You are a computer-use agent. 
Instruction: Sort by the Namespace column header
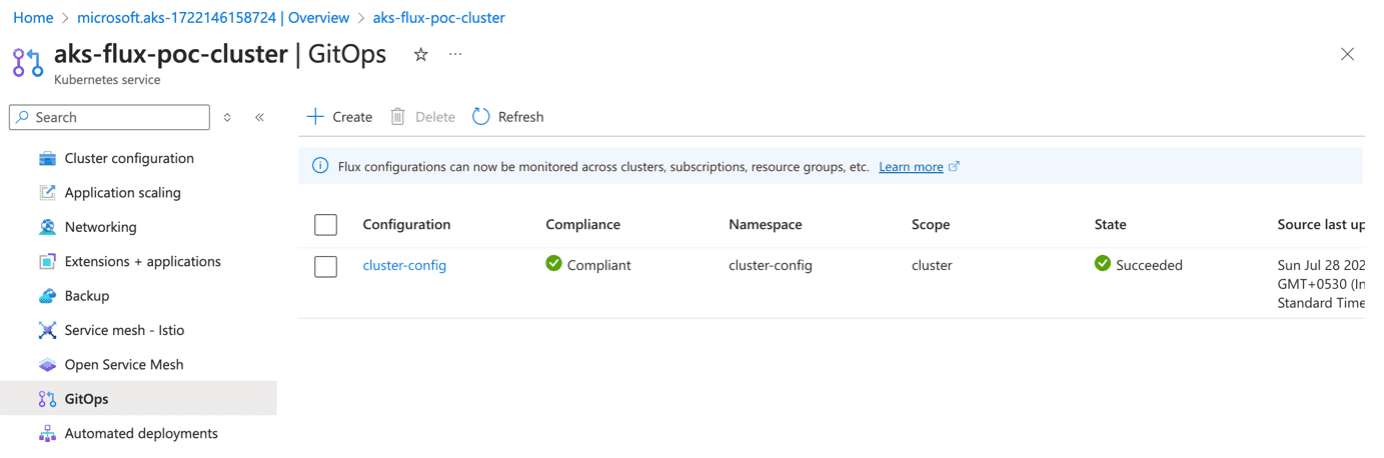click(765, 225)
